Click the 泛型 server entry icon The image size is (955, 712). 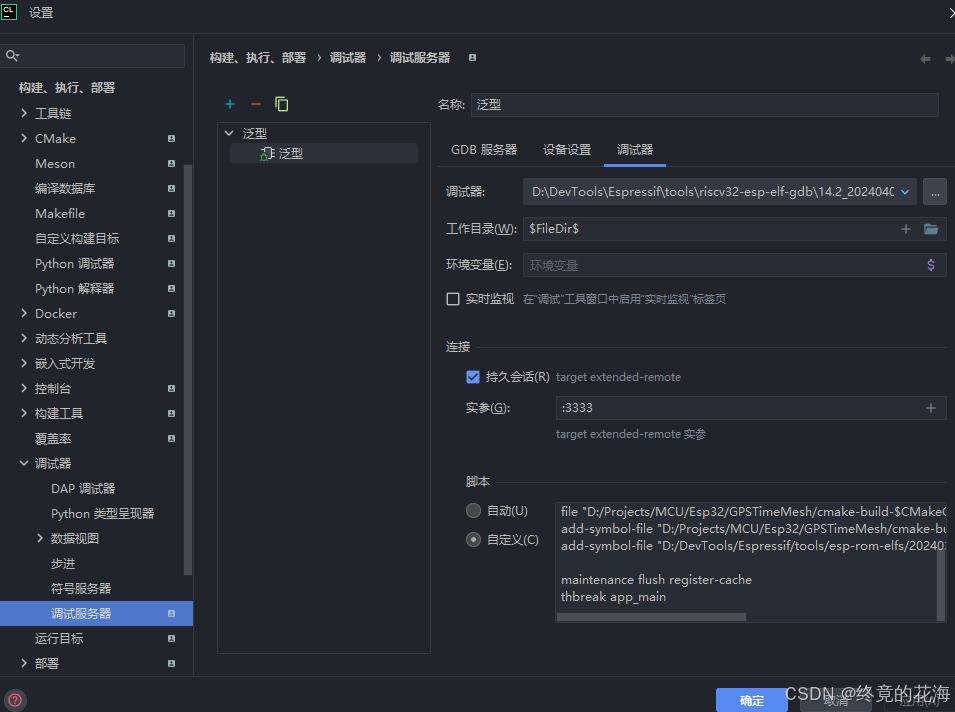tap(267, 153)
